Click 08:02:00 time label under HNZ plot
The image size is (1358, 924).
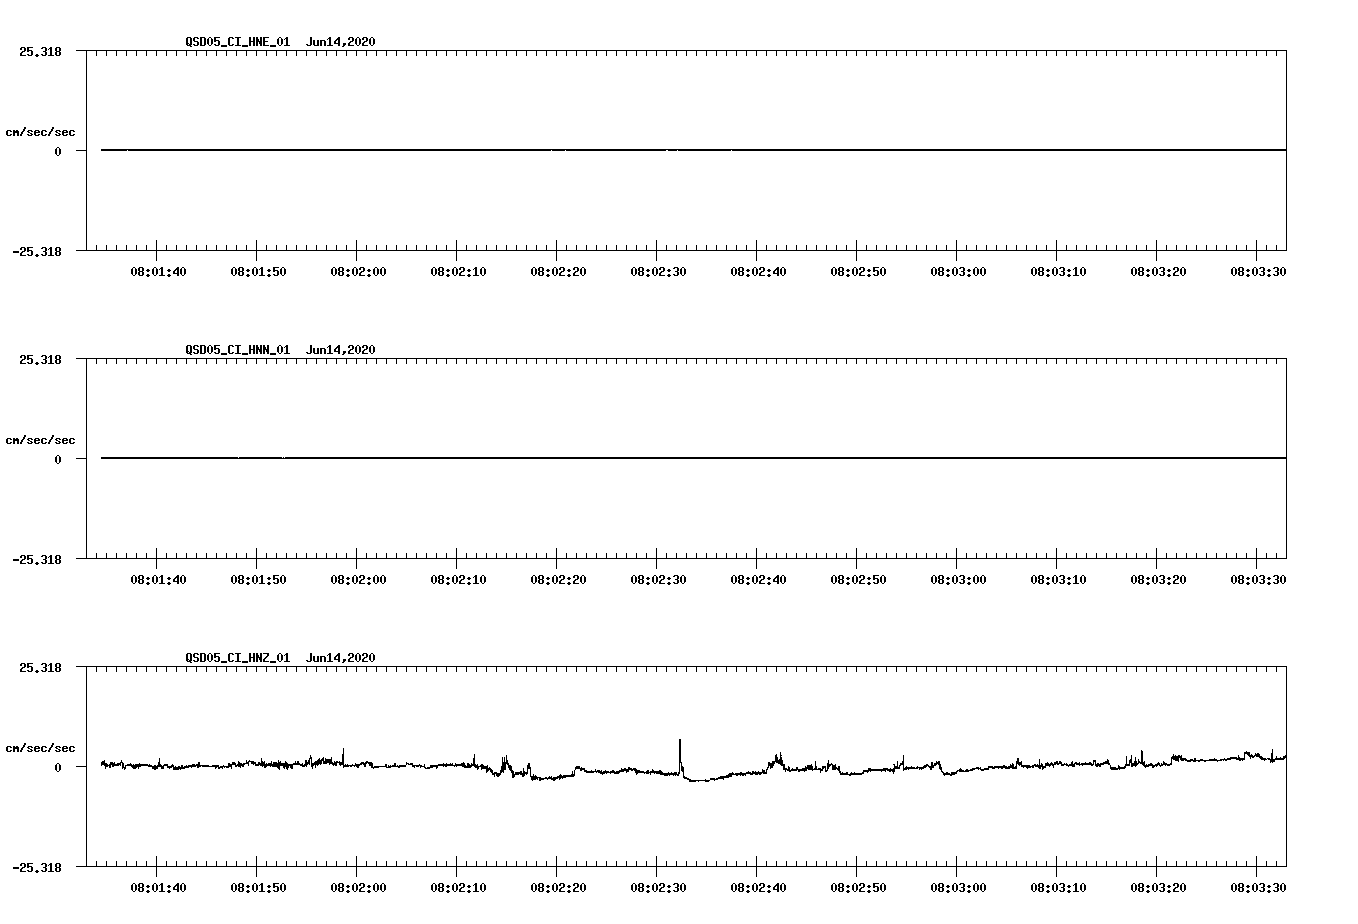tap(358, 887)
